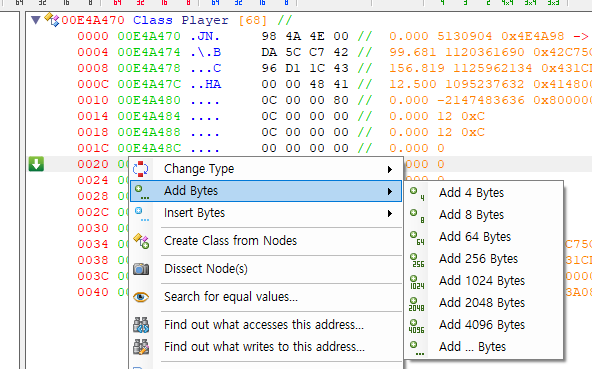Click the Add Bytes green plus icon
Image resolution: width=592 pixels, height=369 pixels.
point(142,191)
